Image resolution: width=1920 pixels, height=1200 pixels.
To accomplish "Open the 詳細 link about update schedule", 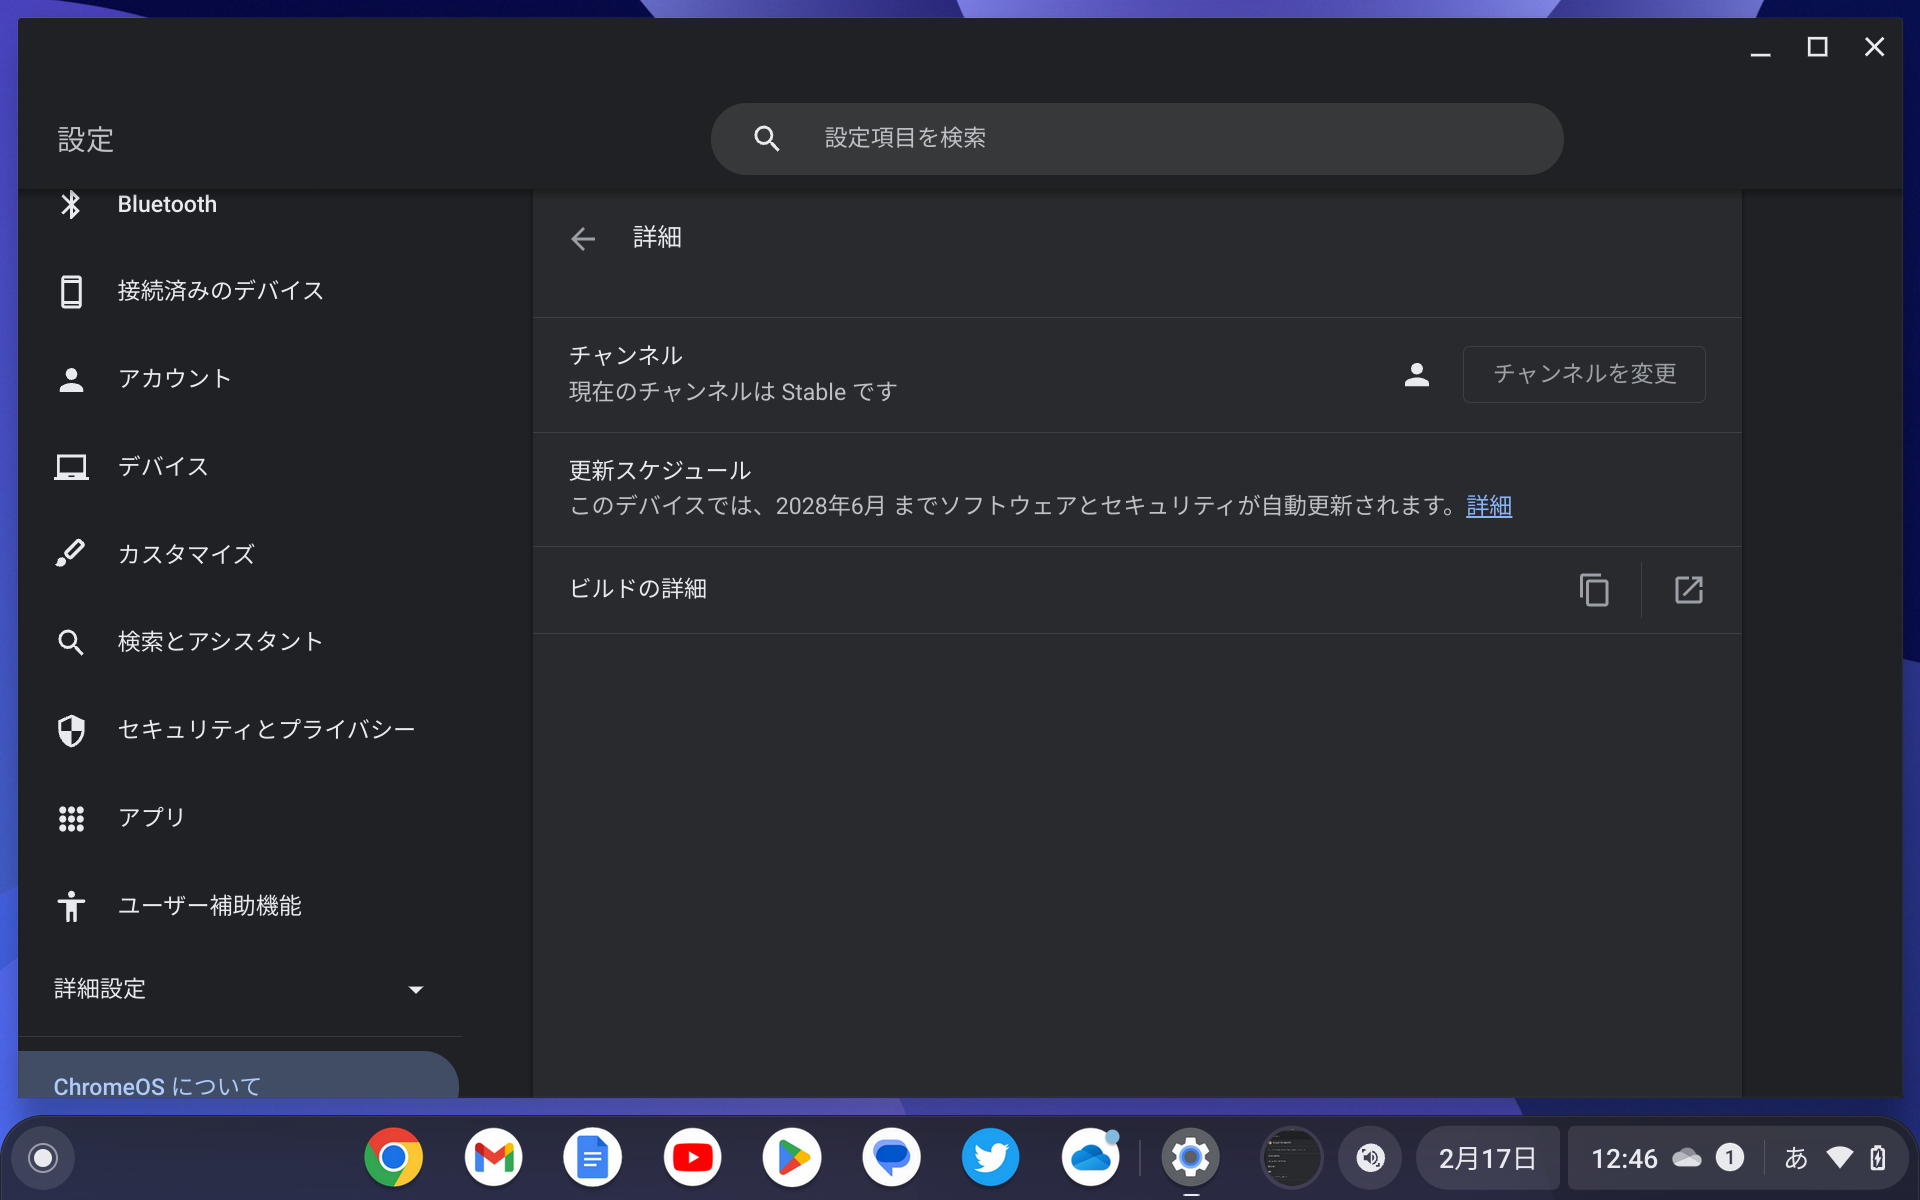I will click(x=1488, y=506).
